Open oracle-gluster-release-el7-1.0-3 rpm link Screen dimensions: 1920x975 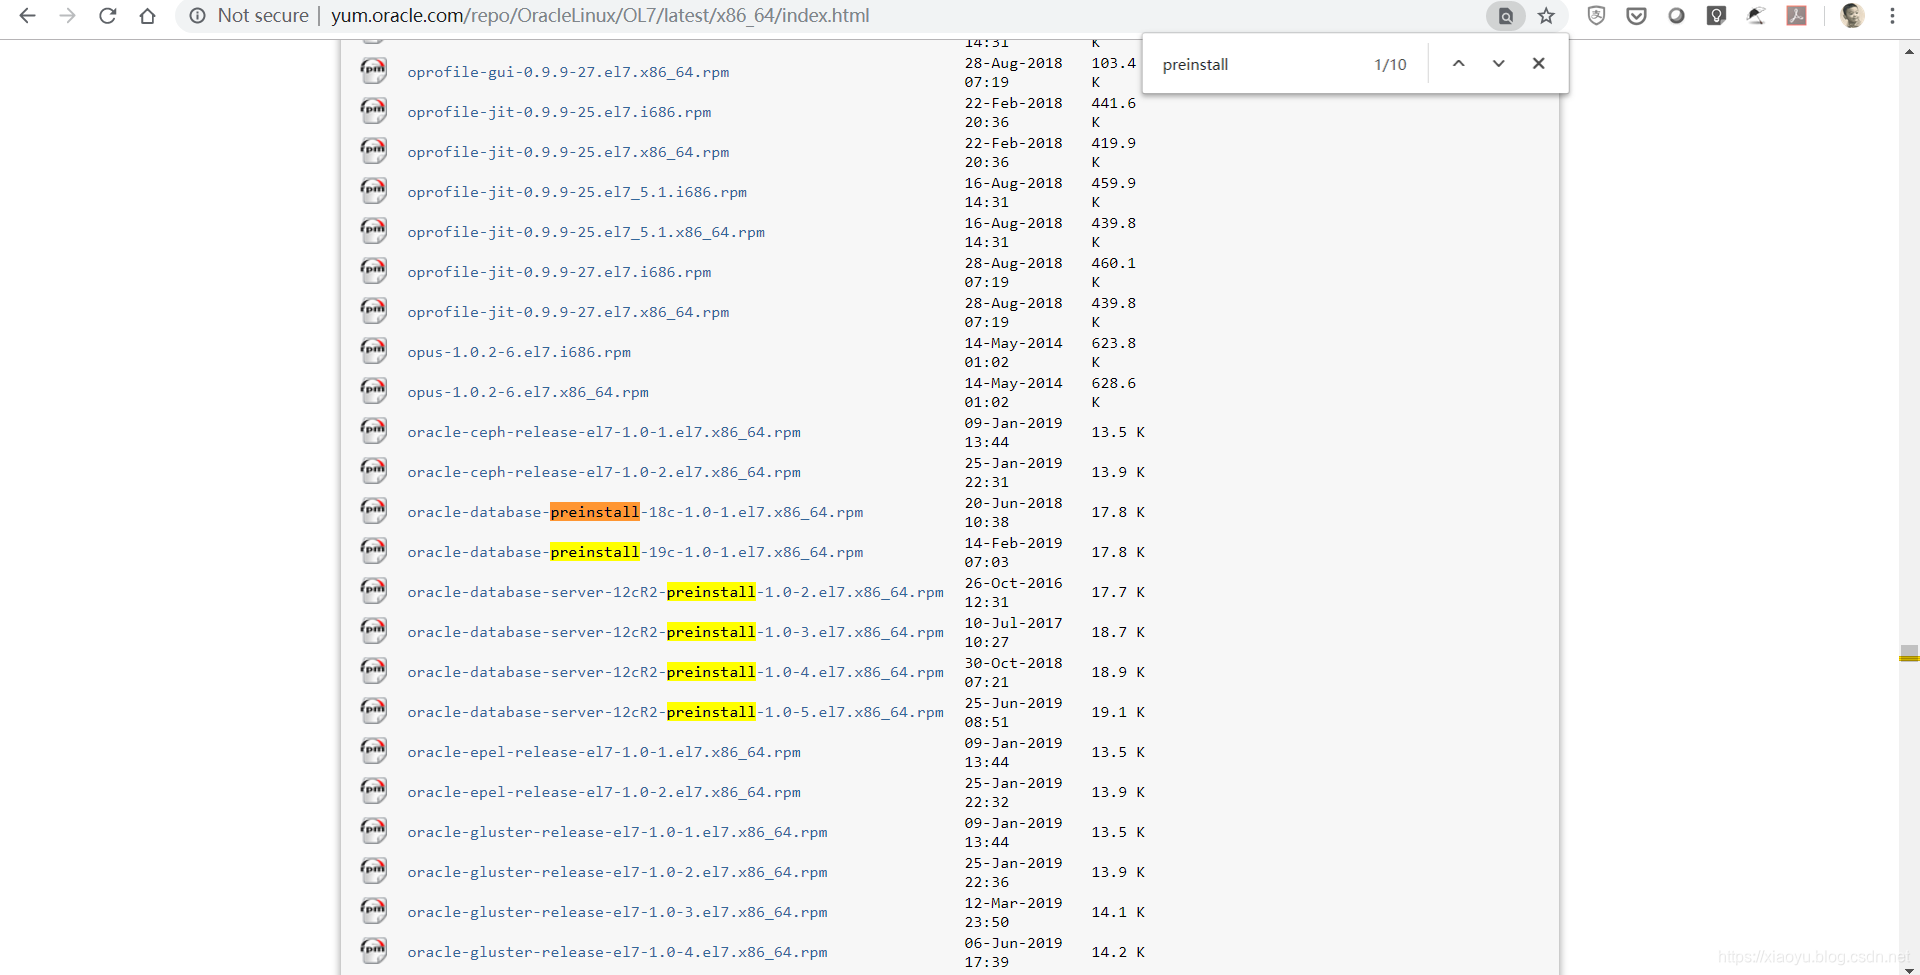coord(617,912)
